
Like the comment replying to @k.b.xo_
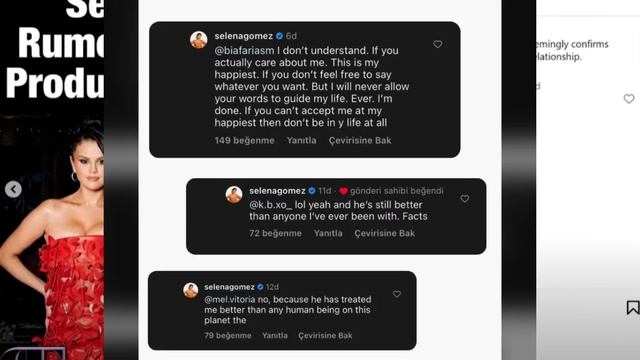(464, 198)
